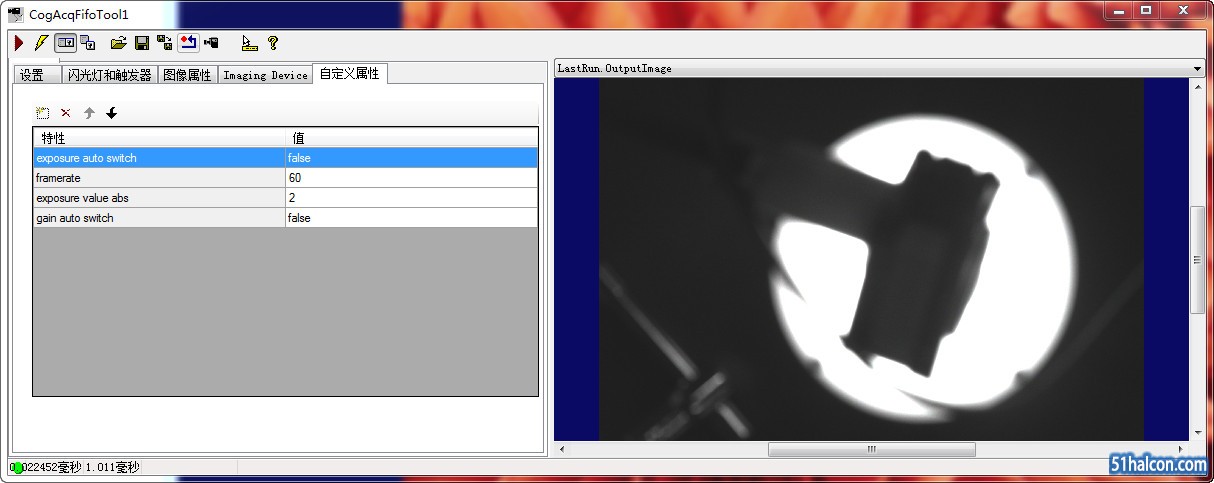Expand the LastRun.OutputImage dropdown
The image size is (1214, 483).
click(x=1197, y=69)
